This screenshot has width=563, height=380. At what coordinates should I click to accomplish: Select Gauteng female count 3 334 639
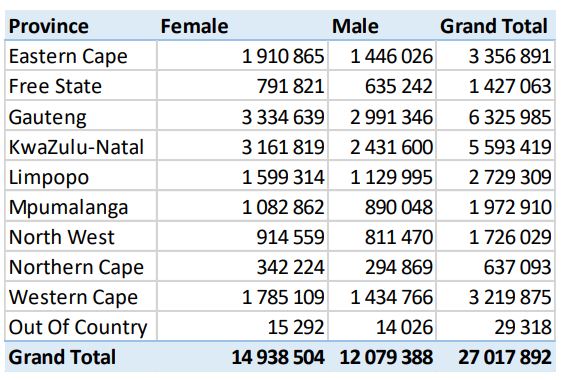(x=283, y=117)
